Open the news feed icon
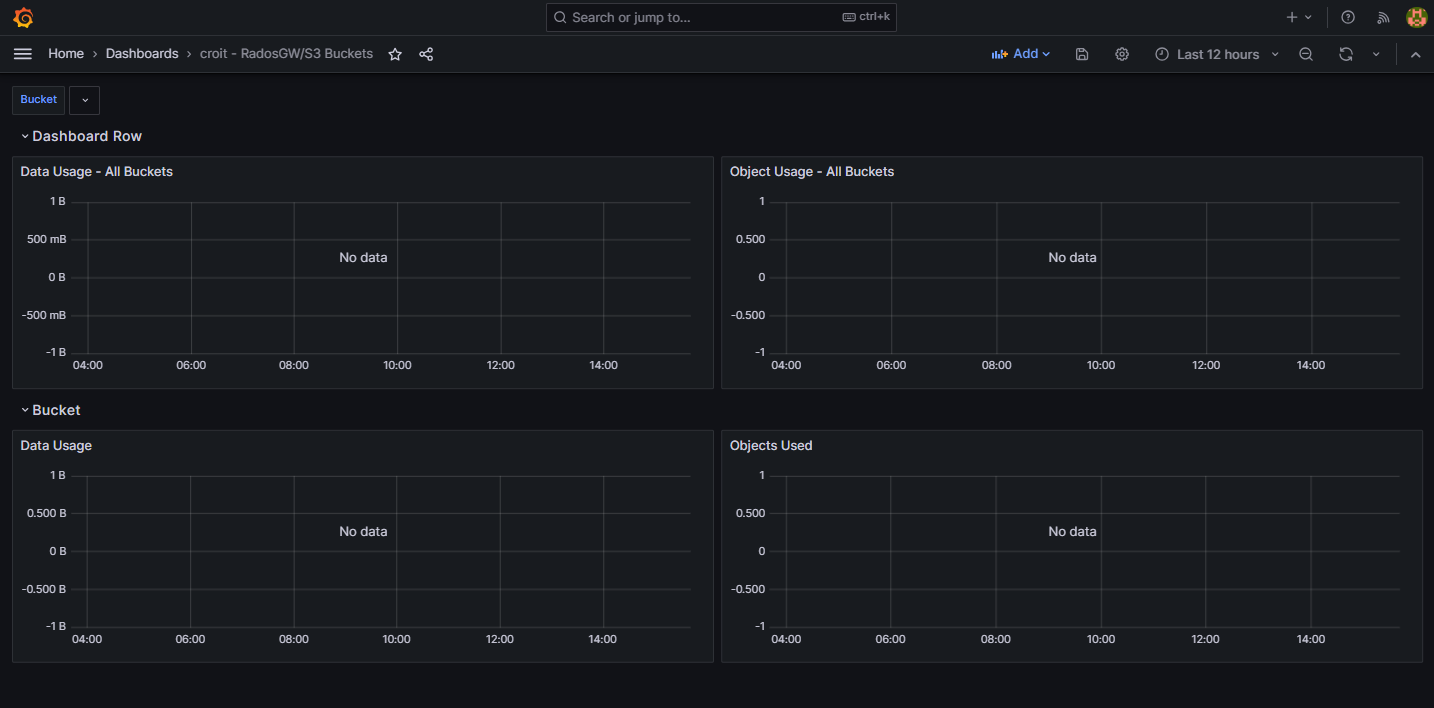This screenshot has height=708, width=1434. 1384,17
